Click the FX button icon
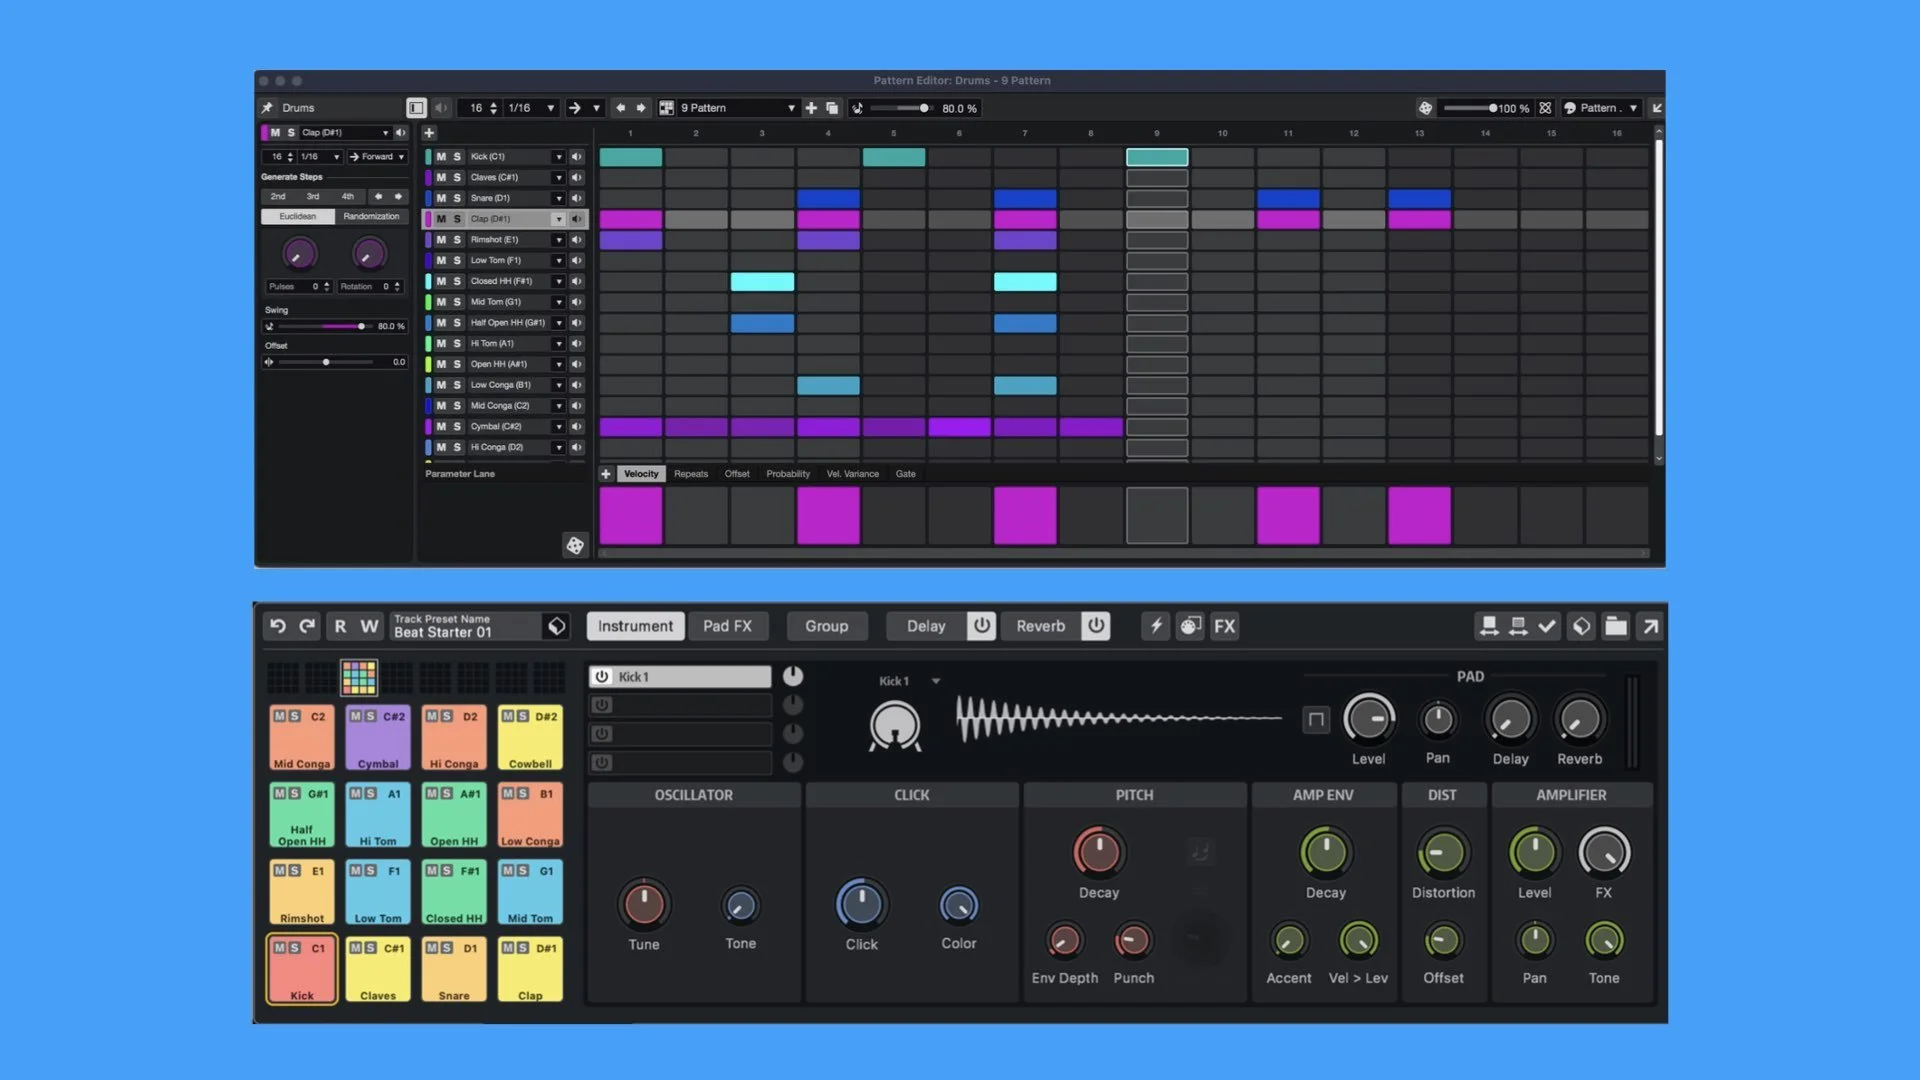 1224,626
